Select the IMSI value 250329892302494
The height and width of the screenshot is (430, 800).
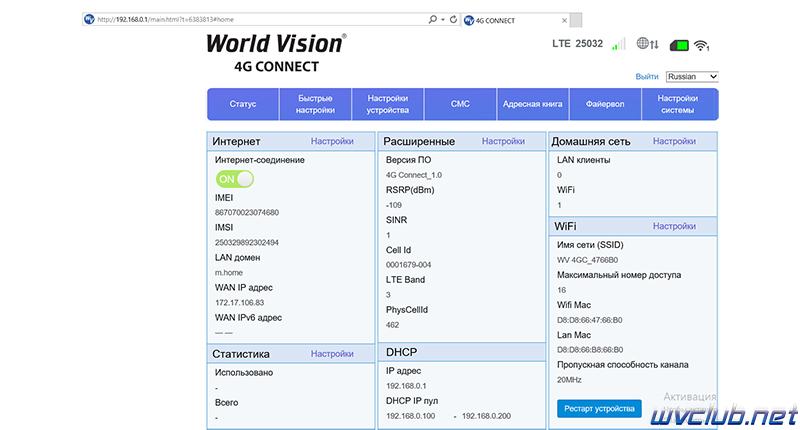tap(247, 242)
